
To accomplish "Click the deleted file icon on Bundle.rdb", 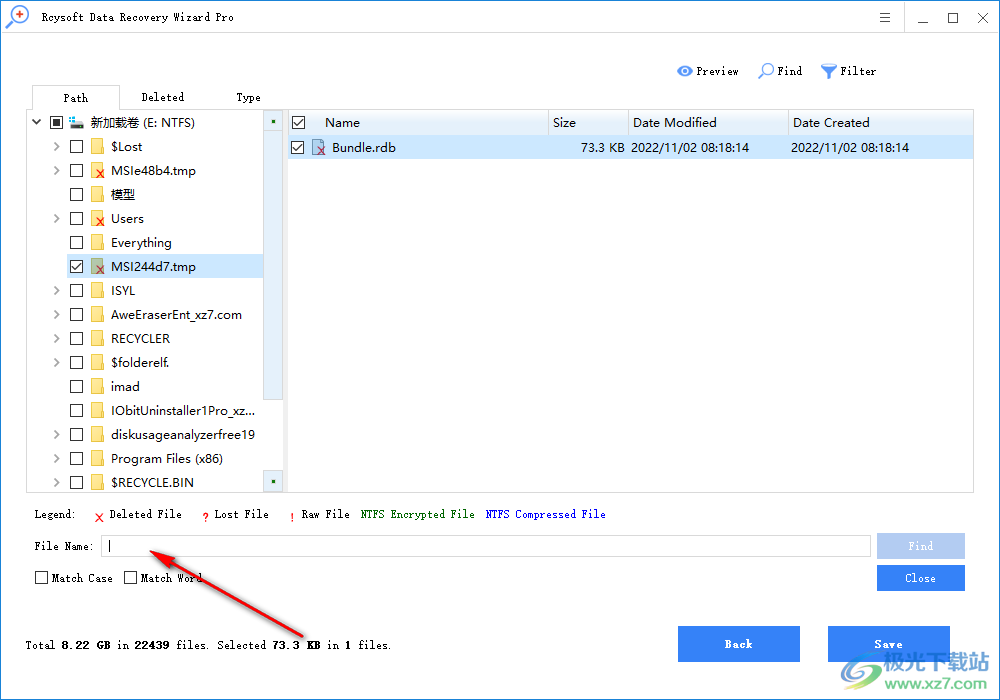I will point(320,146).
